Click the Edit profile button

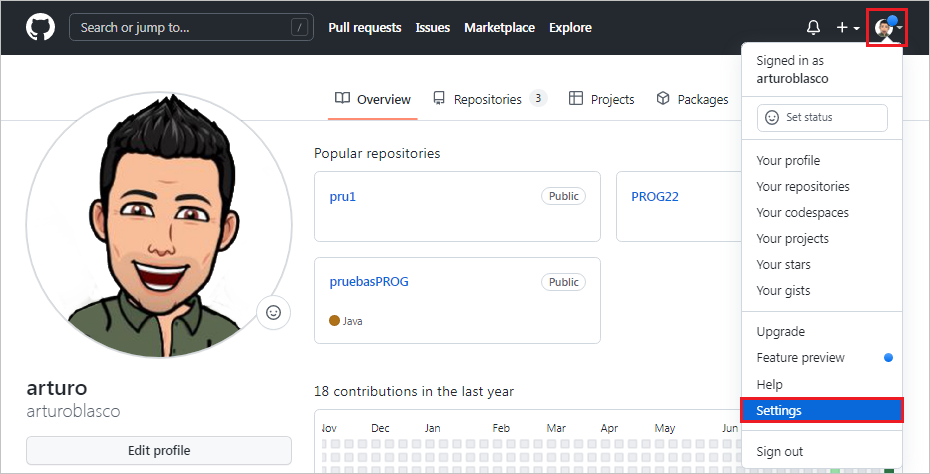pyautogui.click(x=159, y=451)
